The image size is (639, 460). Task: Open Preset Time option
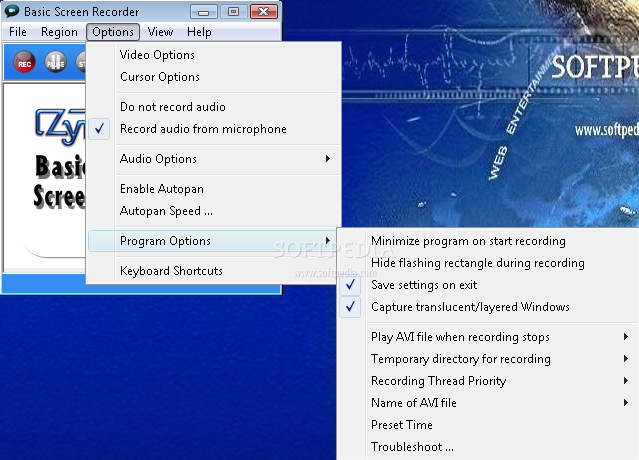(x=489, y=425)
